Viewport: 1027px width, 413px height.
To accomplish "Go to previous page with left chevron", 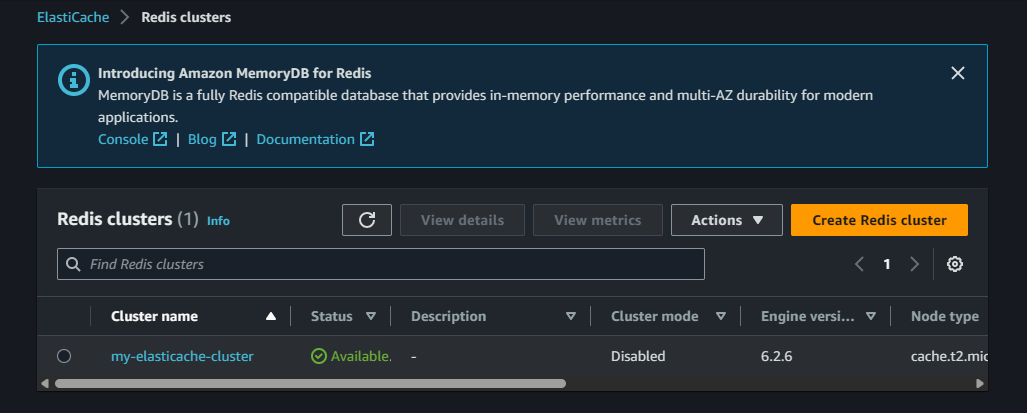I will pos(860,264).
